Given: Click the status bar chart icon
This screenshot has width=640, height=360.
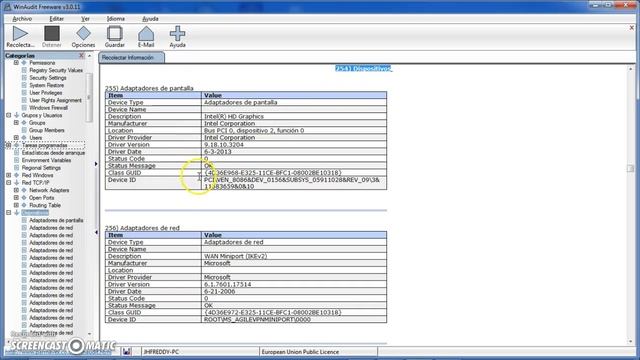Looking at the screenshot, I should [127, 351].
